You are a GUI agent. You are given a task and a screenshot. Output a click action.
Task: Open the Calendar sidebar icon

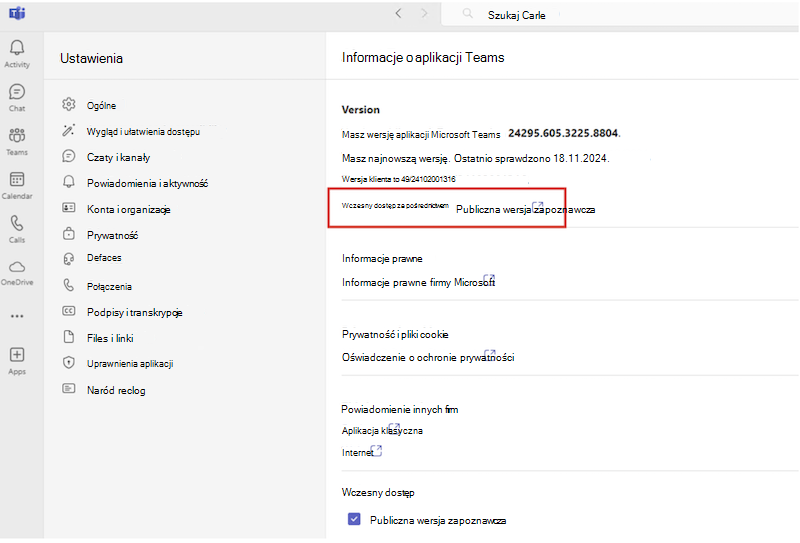(x=17, y=179)
